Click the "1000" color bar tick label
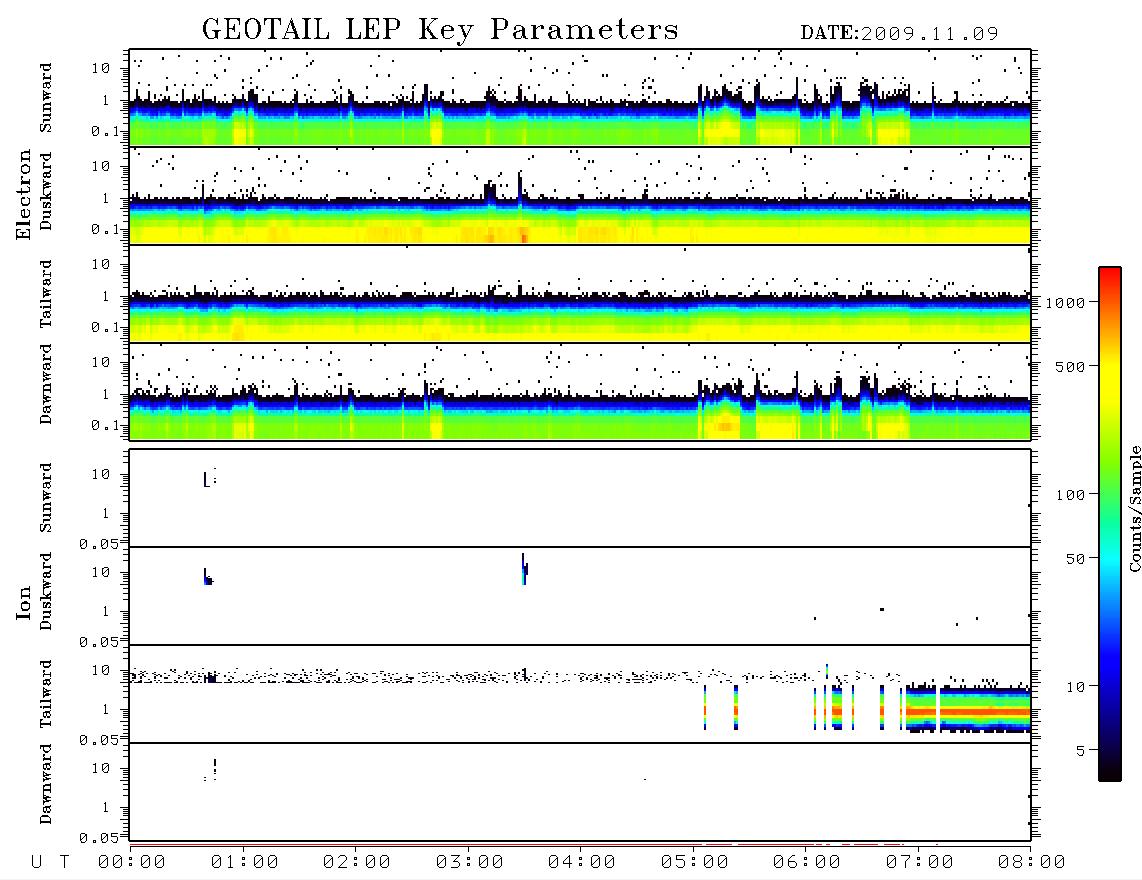The image size is (1142, 880). coord(1065,303)
